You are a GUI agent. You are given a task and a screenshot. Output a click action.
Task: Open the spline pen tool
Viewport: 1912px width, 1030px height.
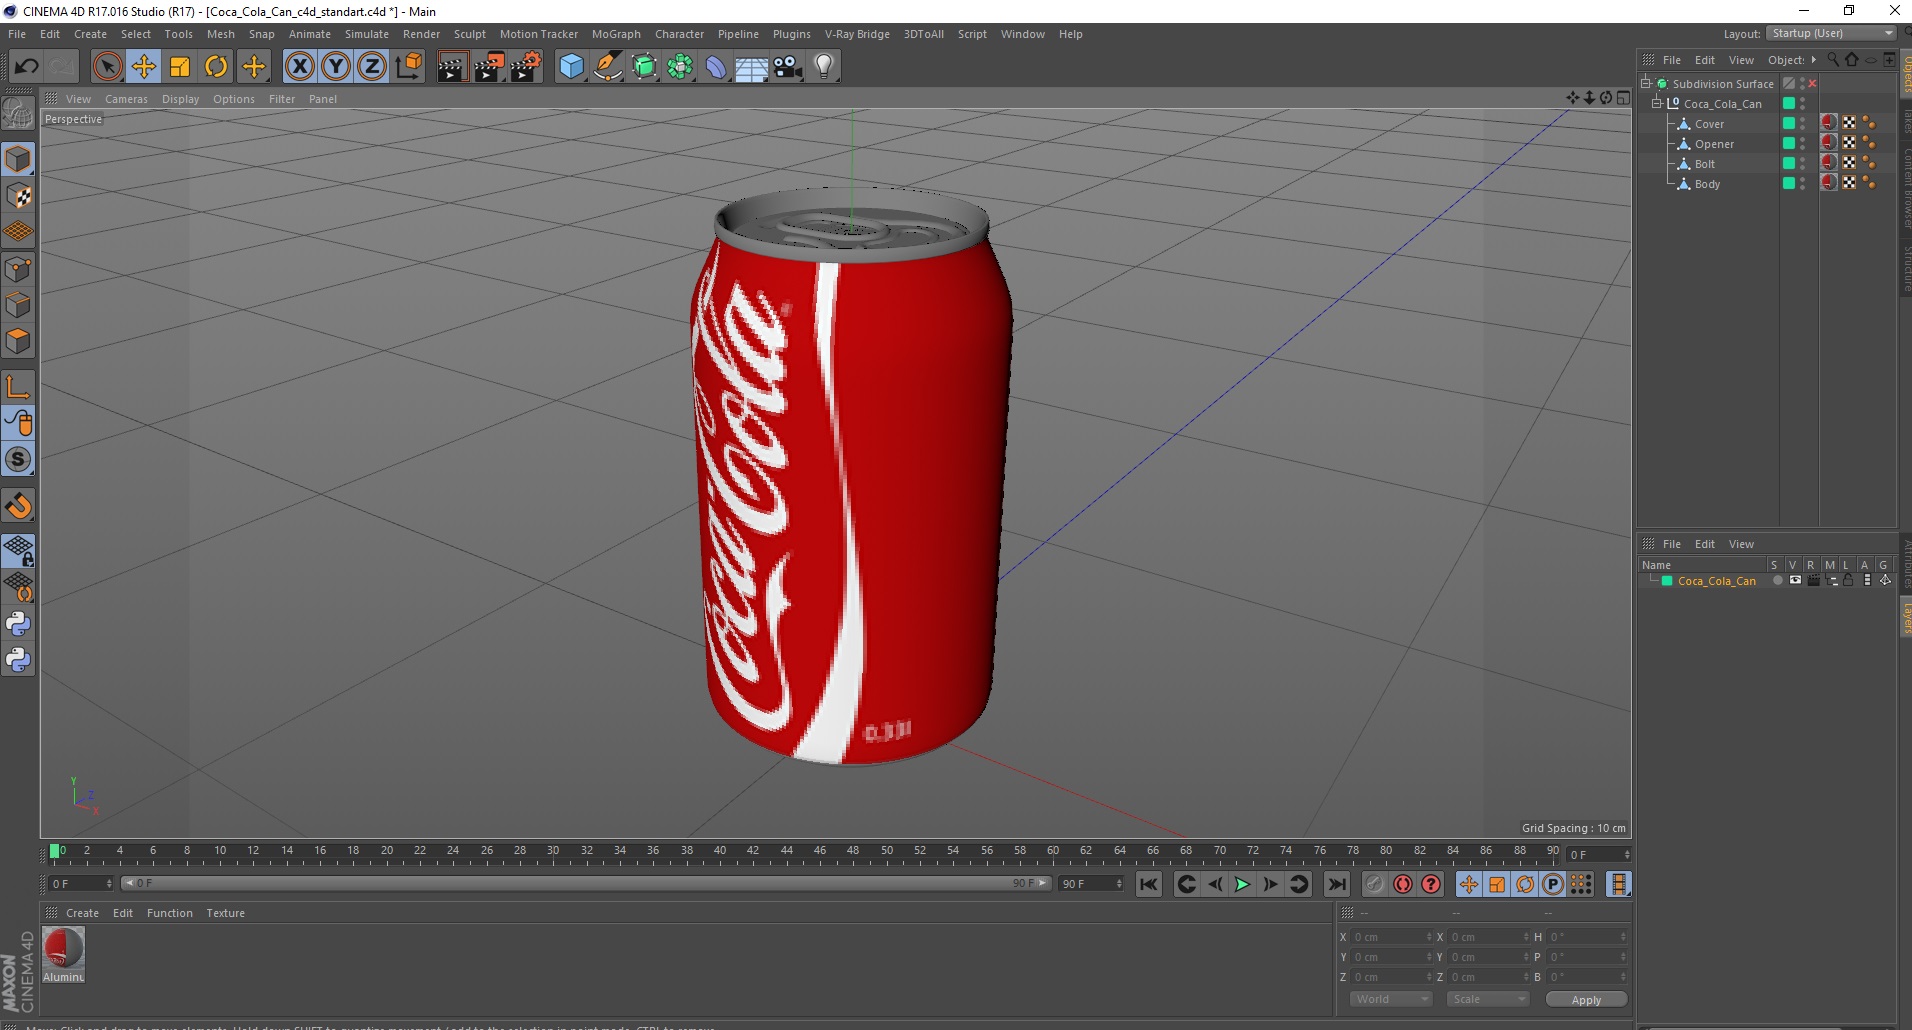(x=607, y=67)
